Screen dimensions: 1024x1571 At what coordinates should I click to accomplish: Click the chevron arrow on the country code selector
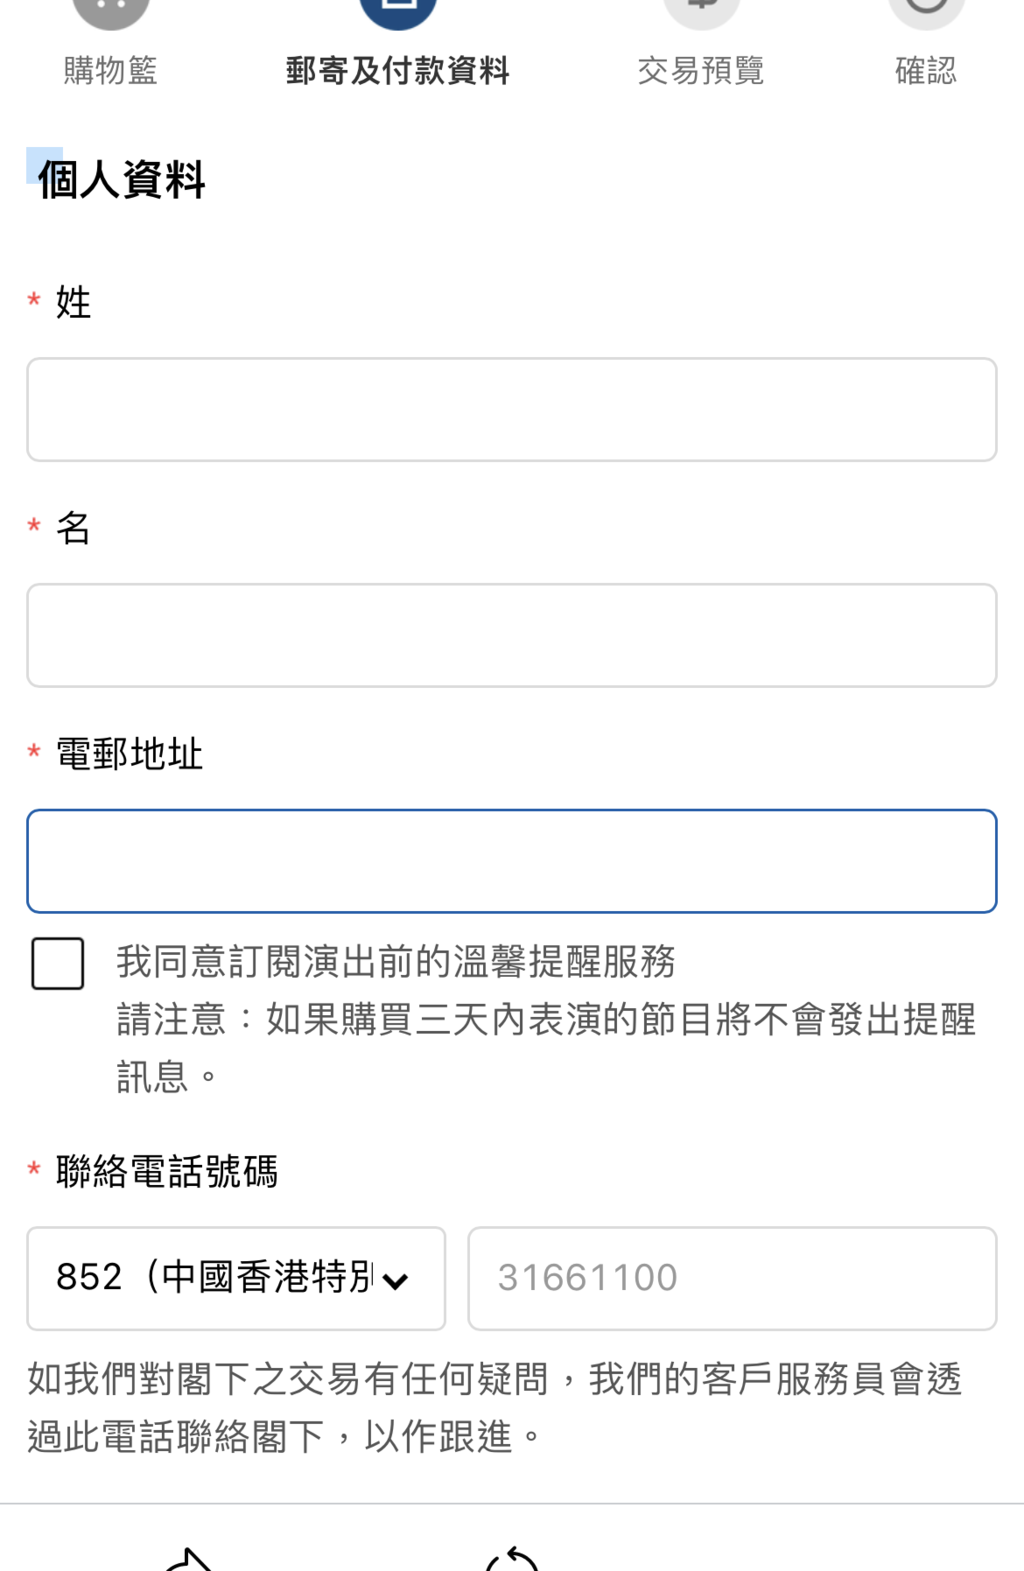click(396, 1281)
